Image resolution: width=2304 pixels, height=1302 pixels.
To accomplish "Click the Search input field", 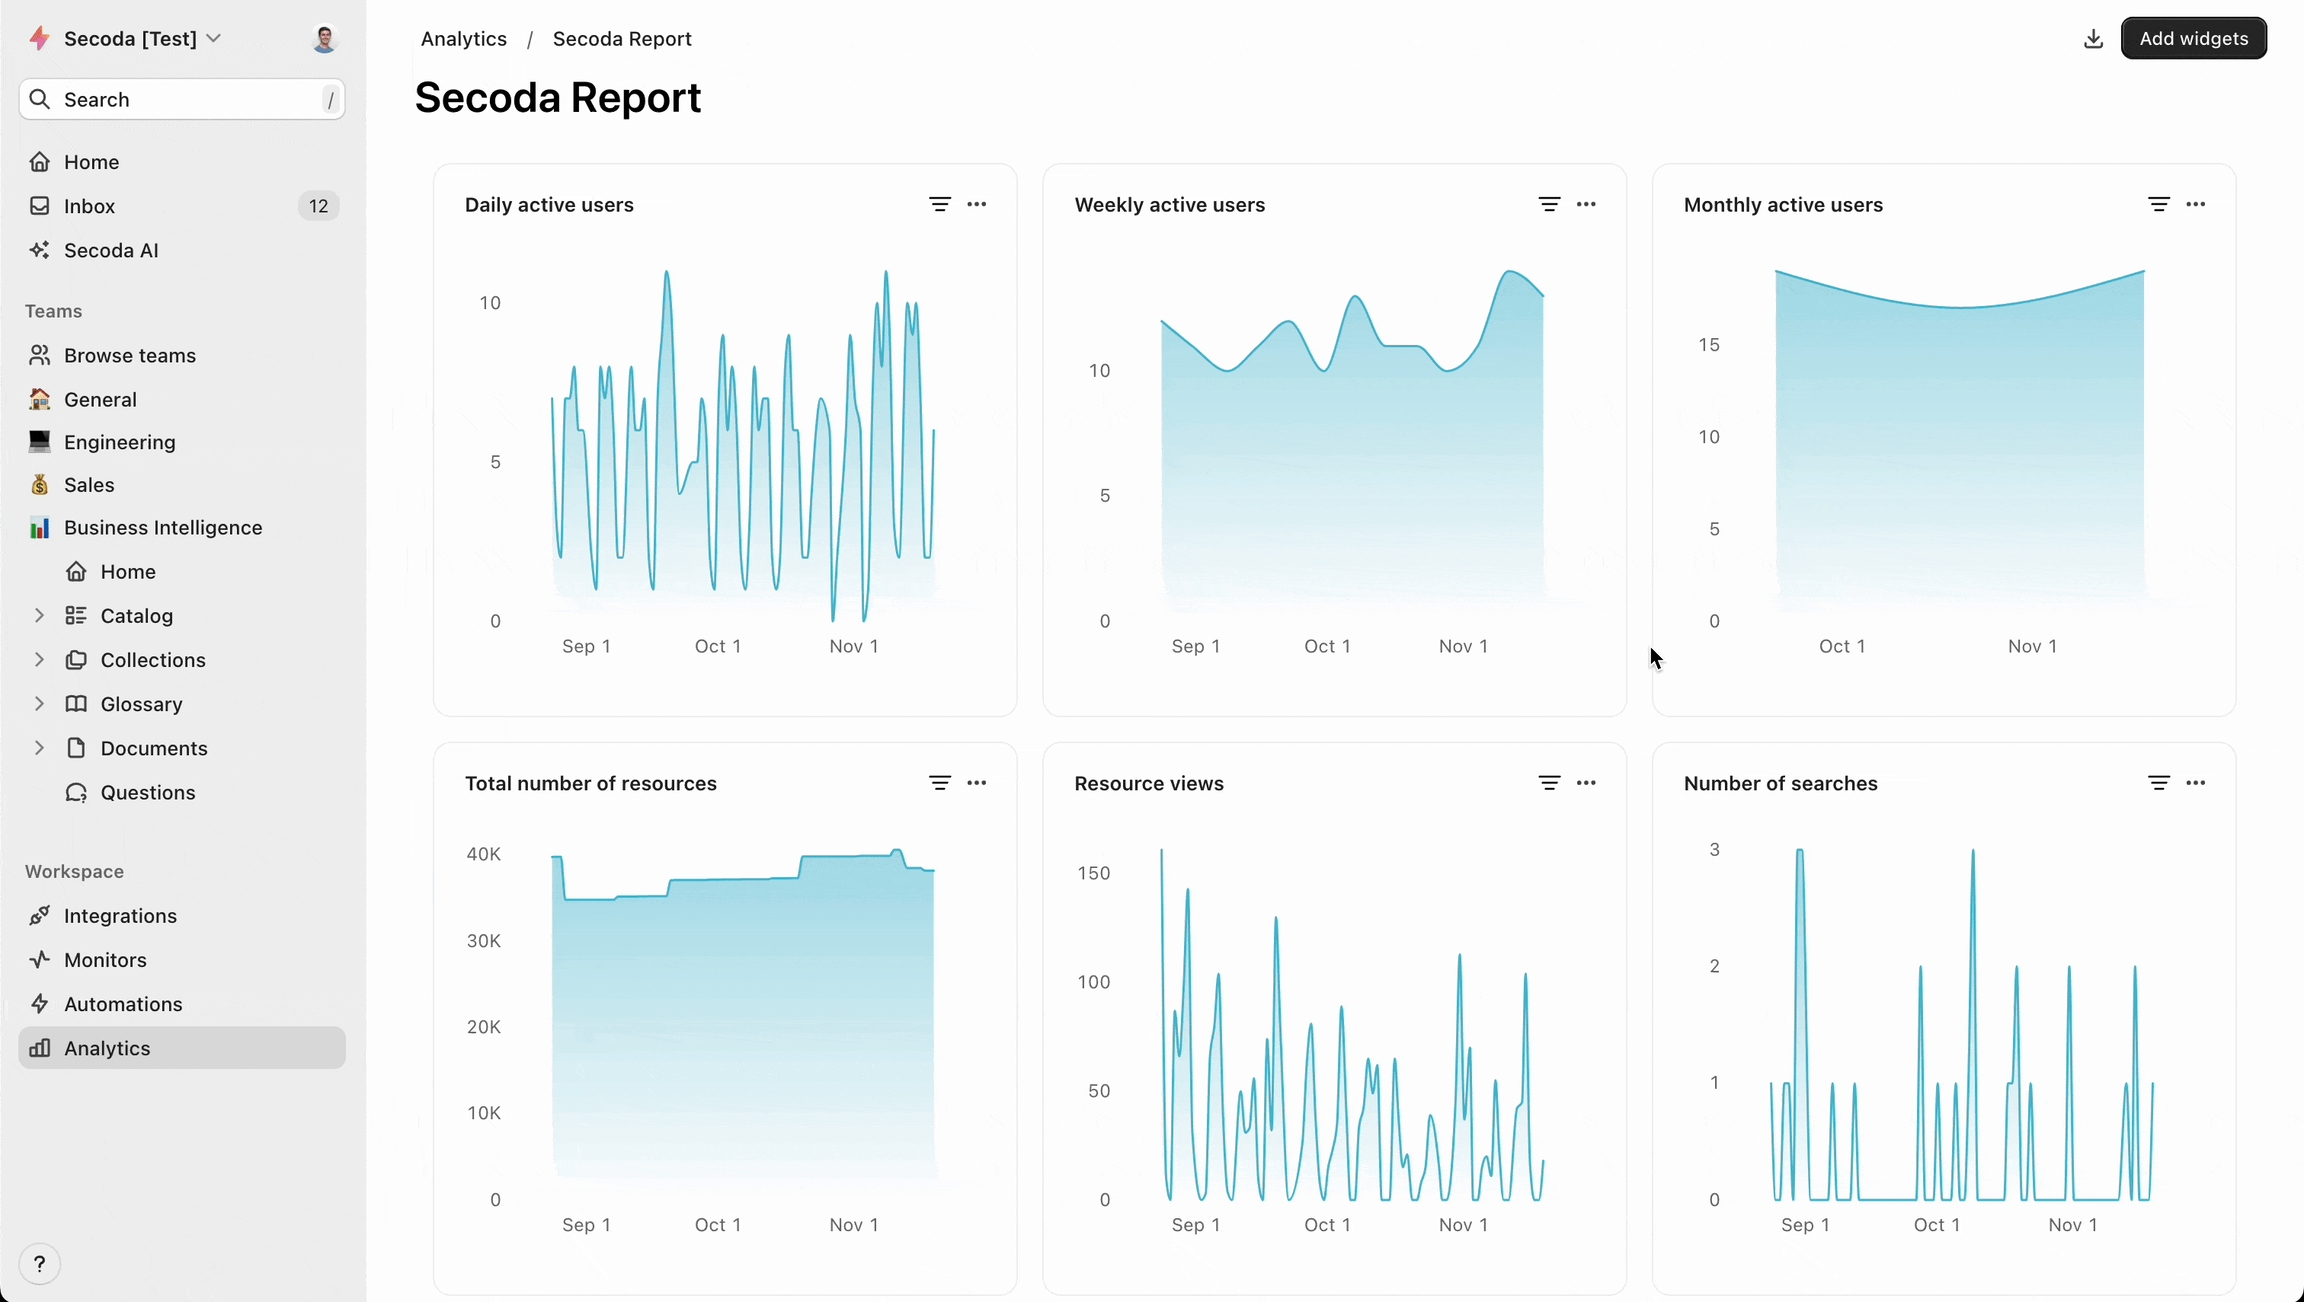I will click(x=182, y=99).
